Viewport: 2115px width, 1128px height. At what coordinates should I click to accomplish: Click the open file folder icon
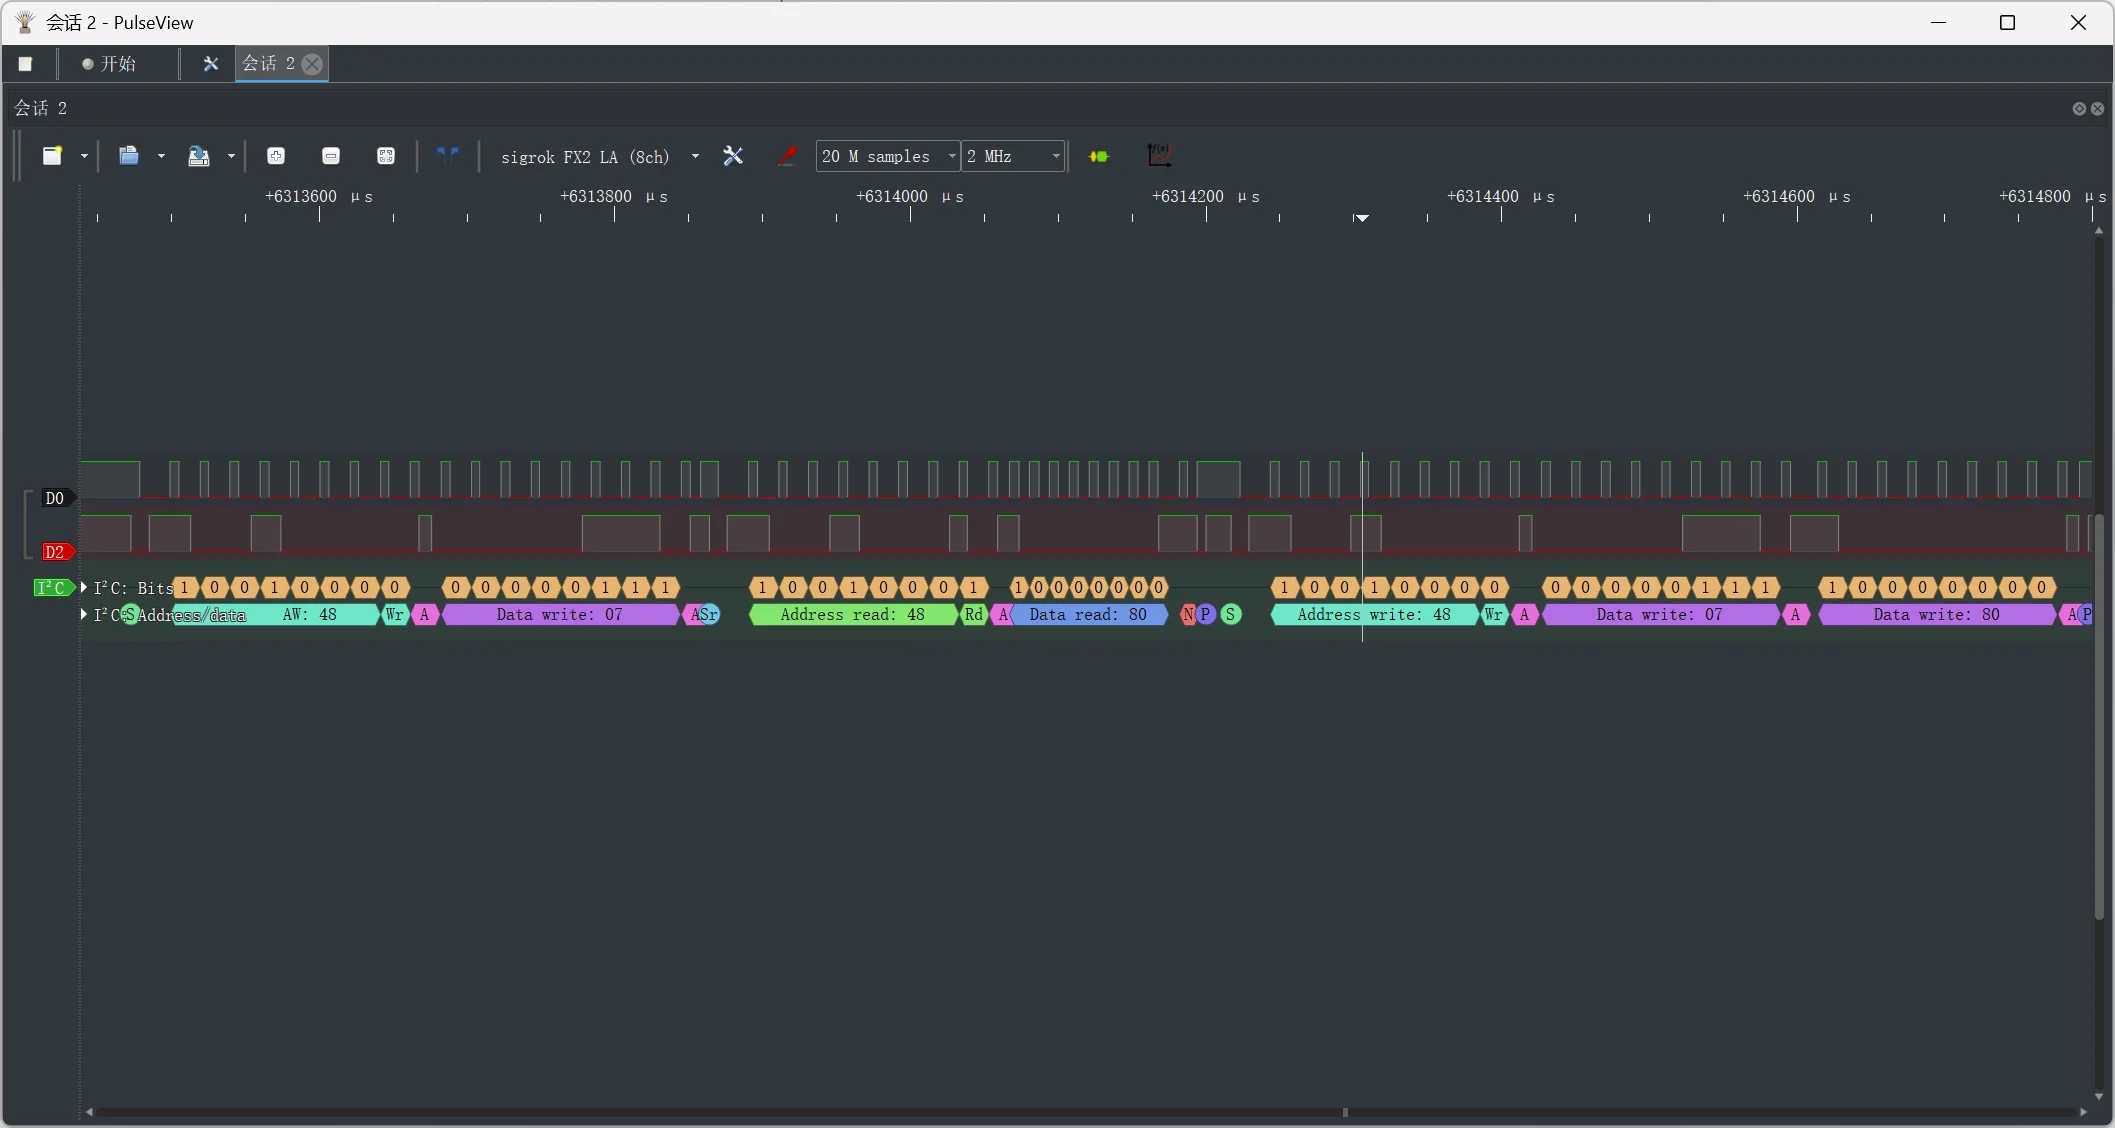129,156
